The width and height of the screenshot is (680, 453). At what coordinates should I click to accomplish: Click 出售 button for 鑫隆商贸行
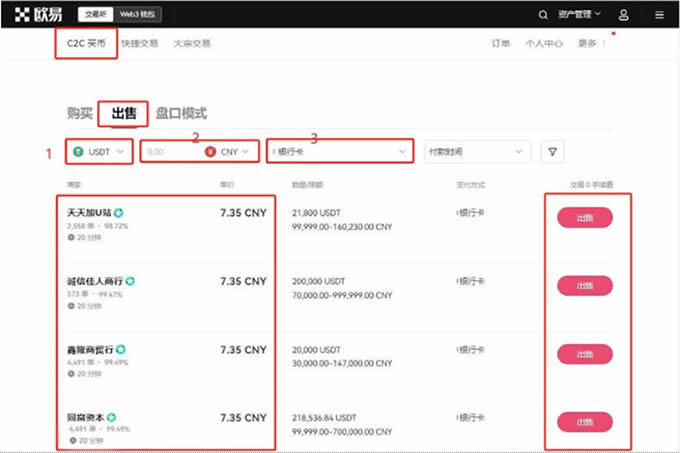click(585, 354)
